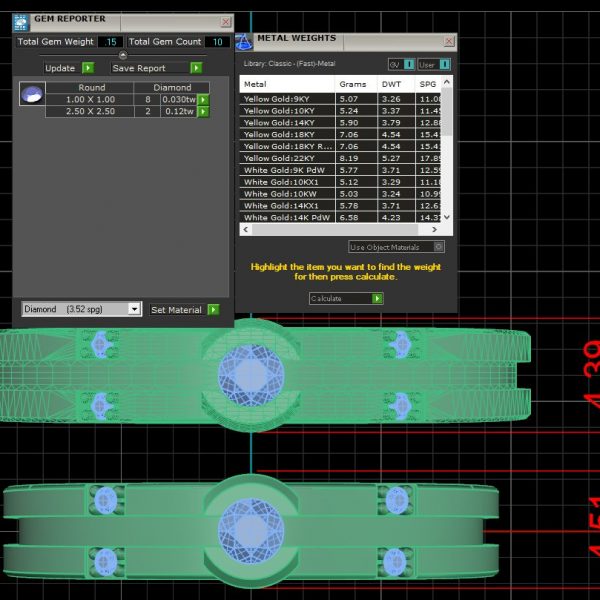Click the 0.030tw weight cell

coord(179,100)
